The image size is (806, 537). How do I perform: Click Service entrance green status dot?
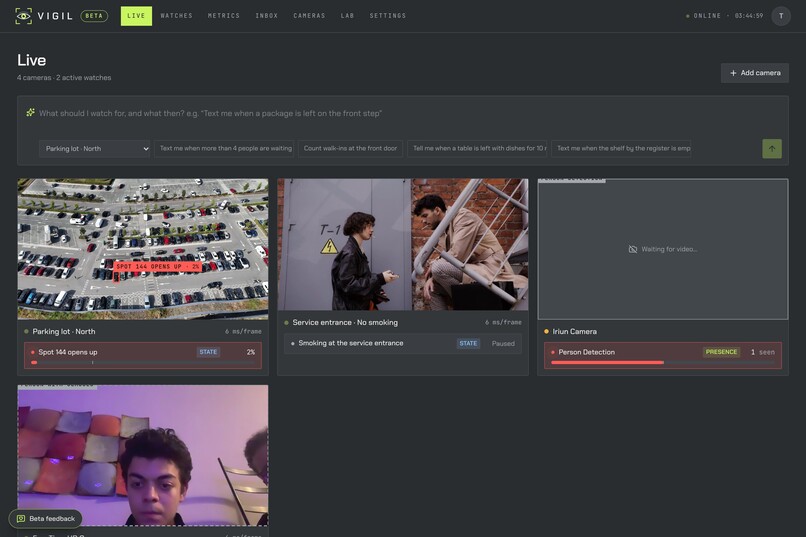(286, 323)
